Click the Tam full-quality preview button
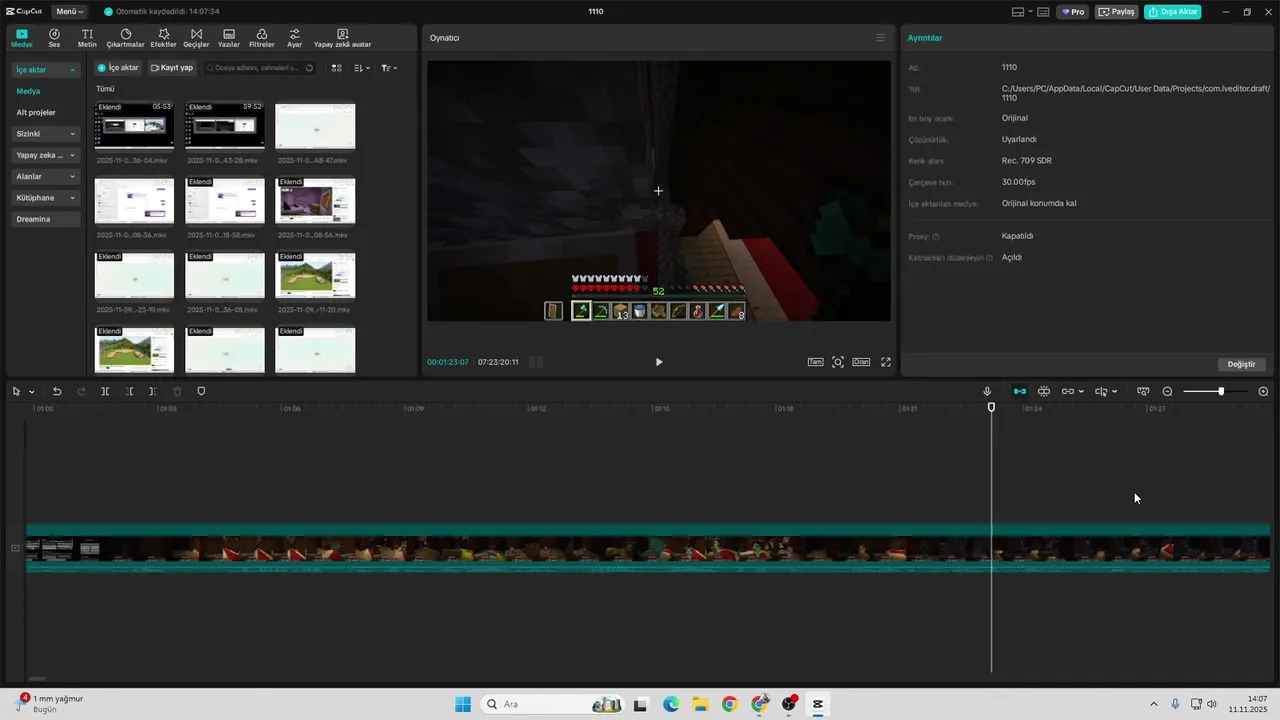The height and width of the screenshot is (720, 1280). [815, 362]
